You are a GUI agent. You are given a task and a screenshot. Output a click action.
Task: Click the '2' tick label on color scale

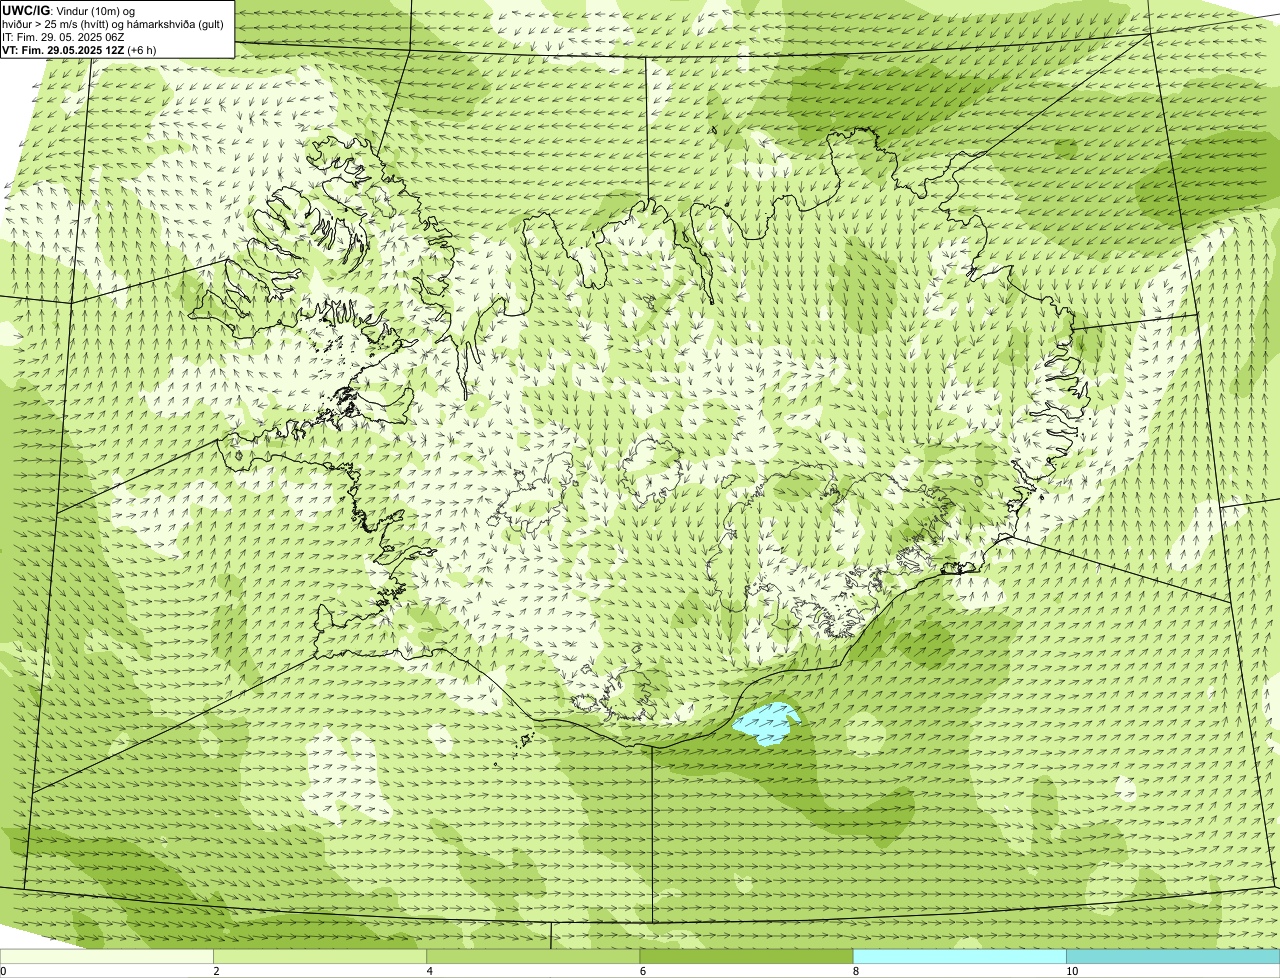(216, 971)
